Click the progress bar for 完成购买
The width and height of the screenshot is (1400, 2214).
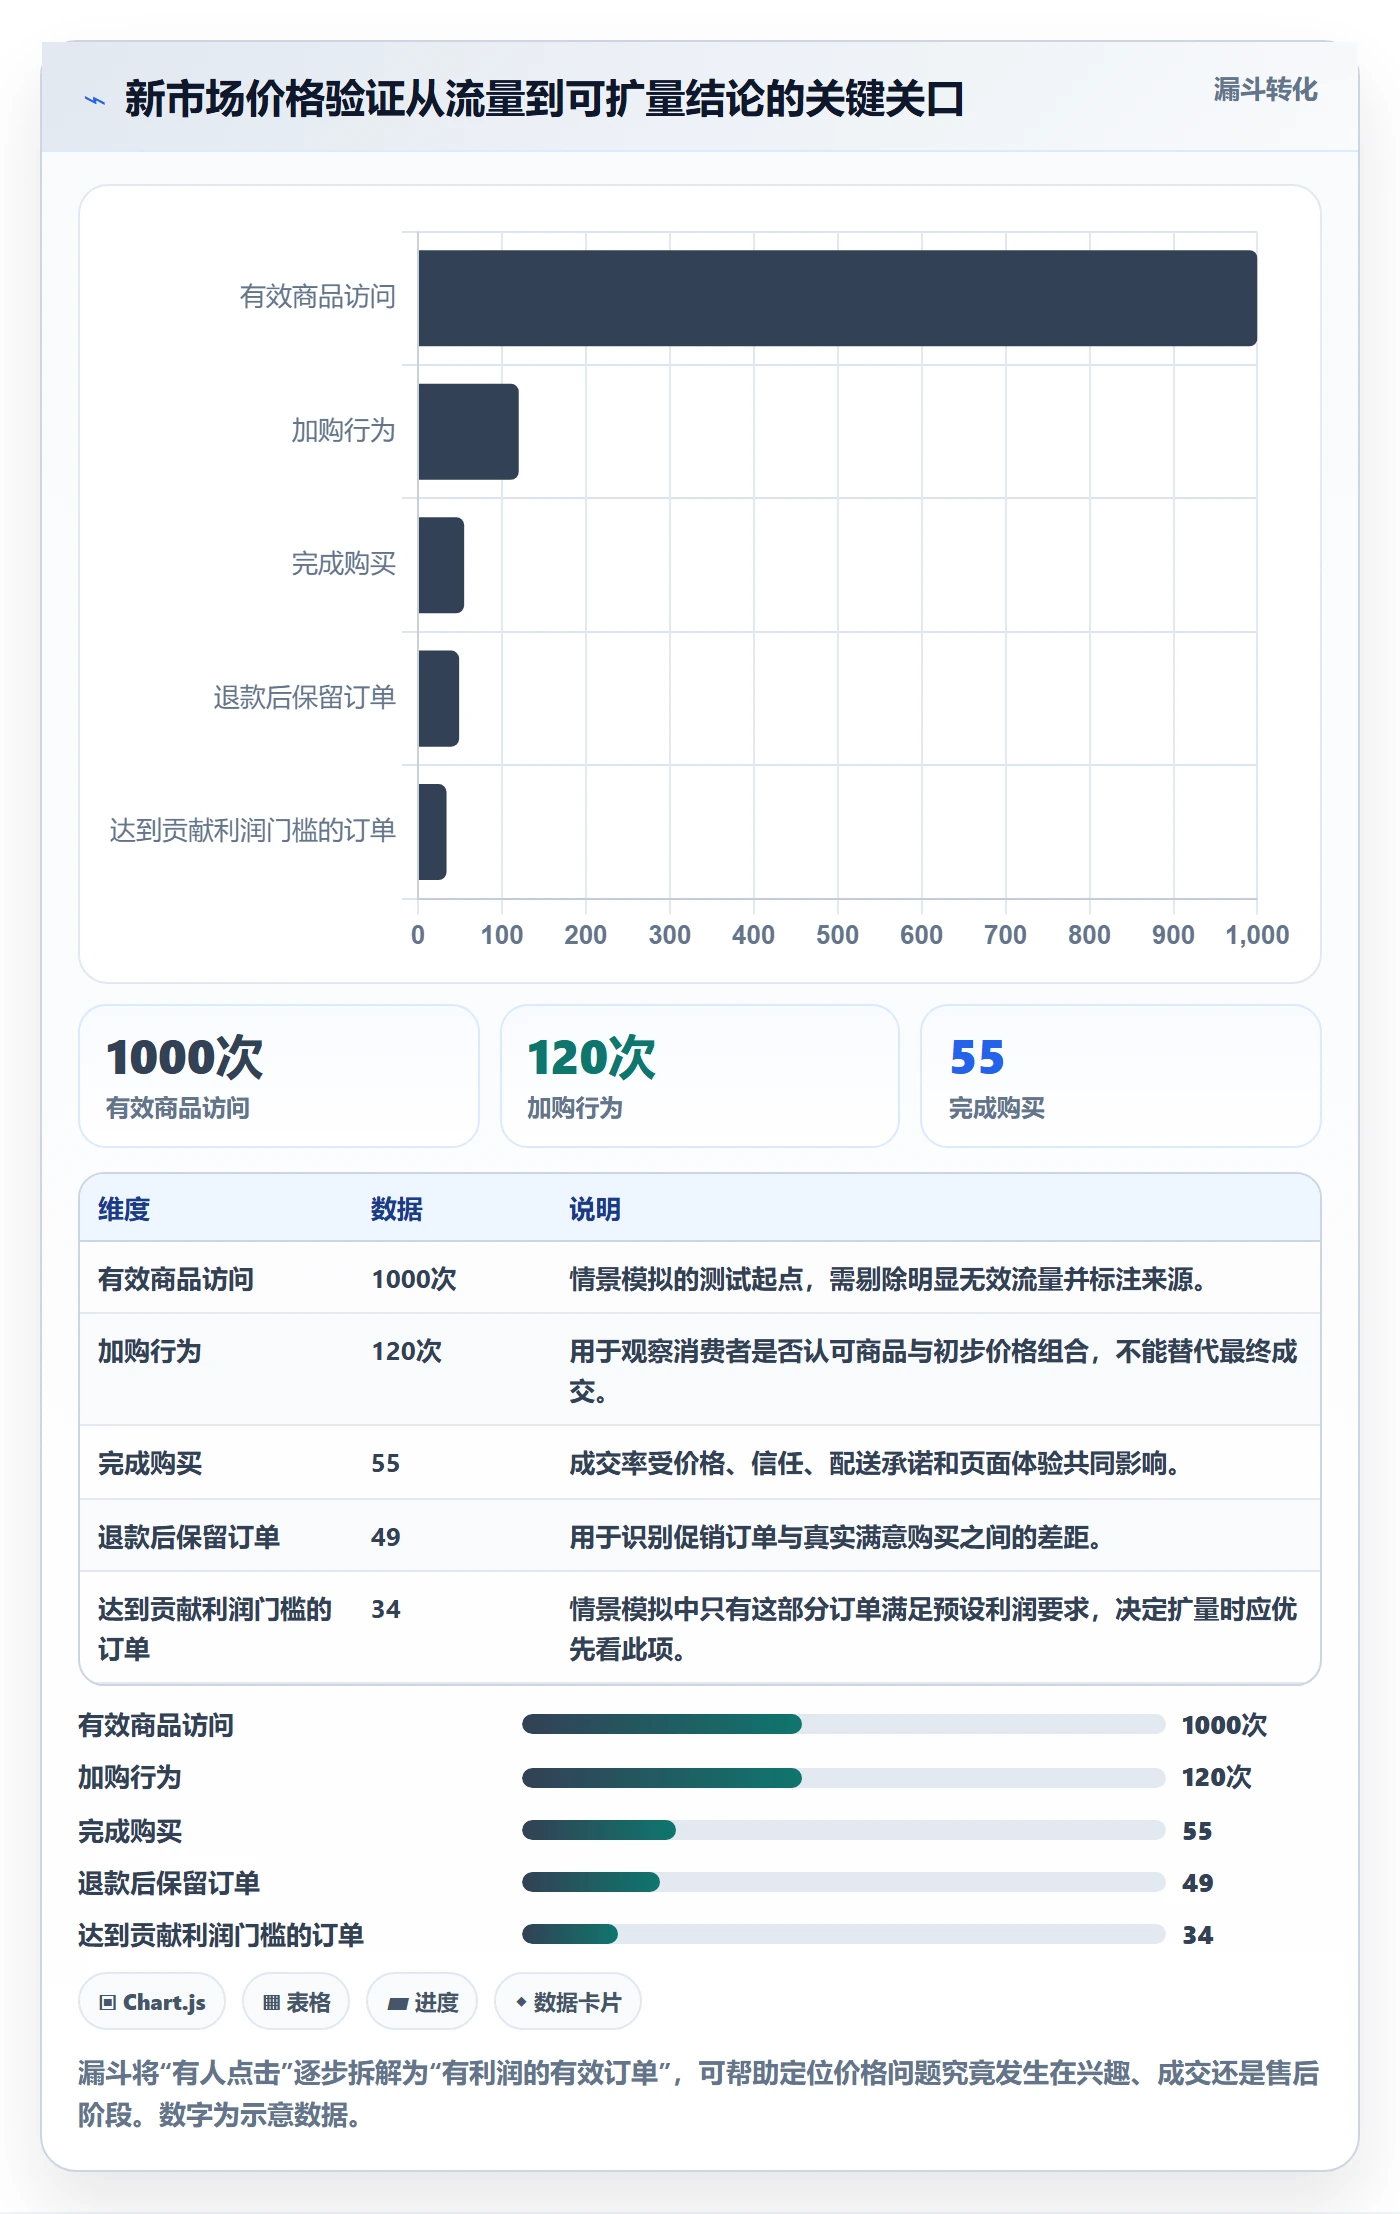coord(843,1830)
